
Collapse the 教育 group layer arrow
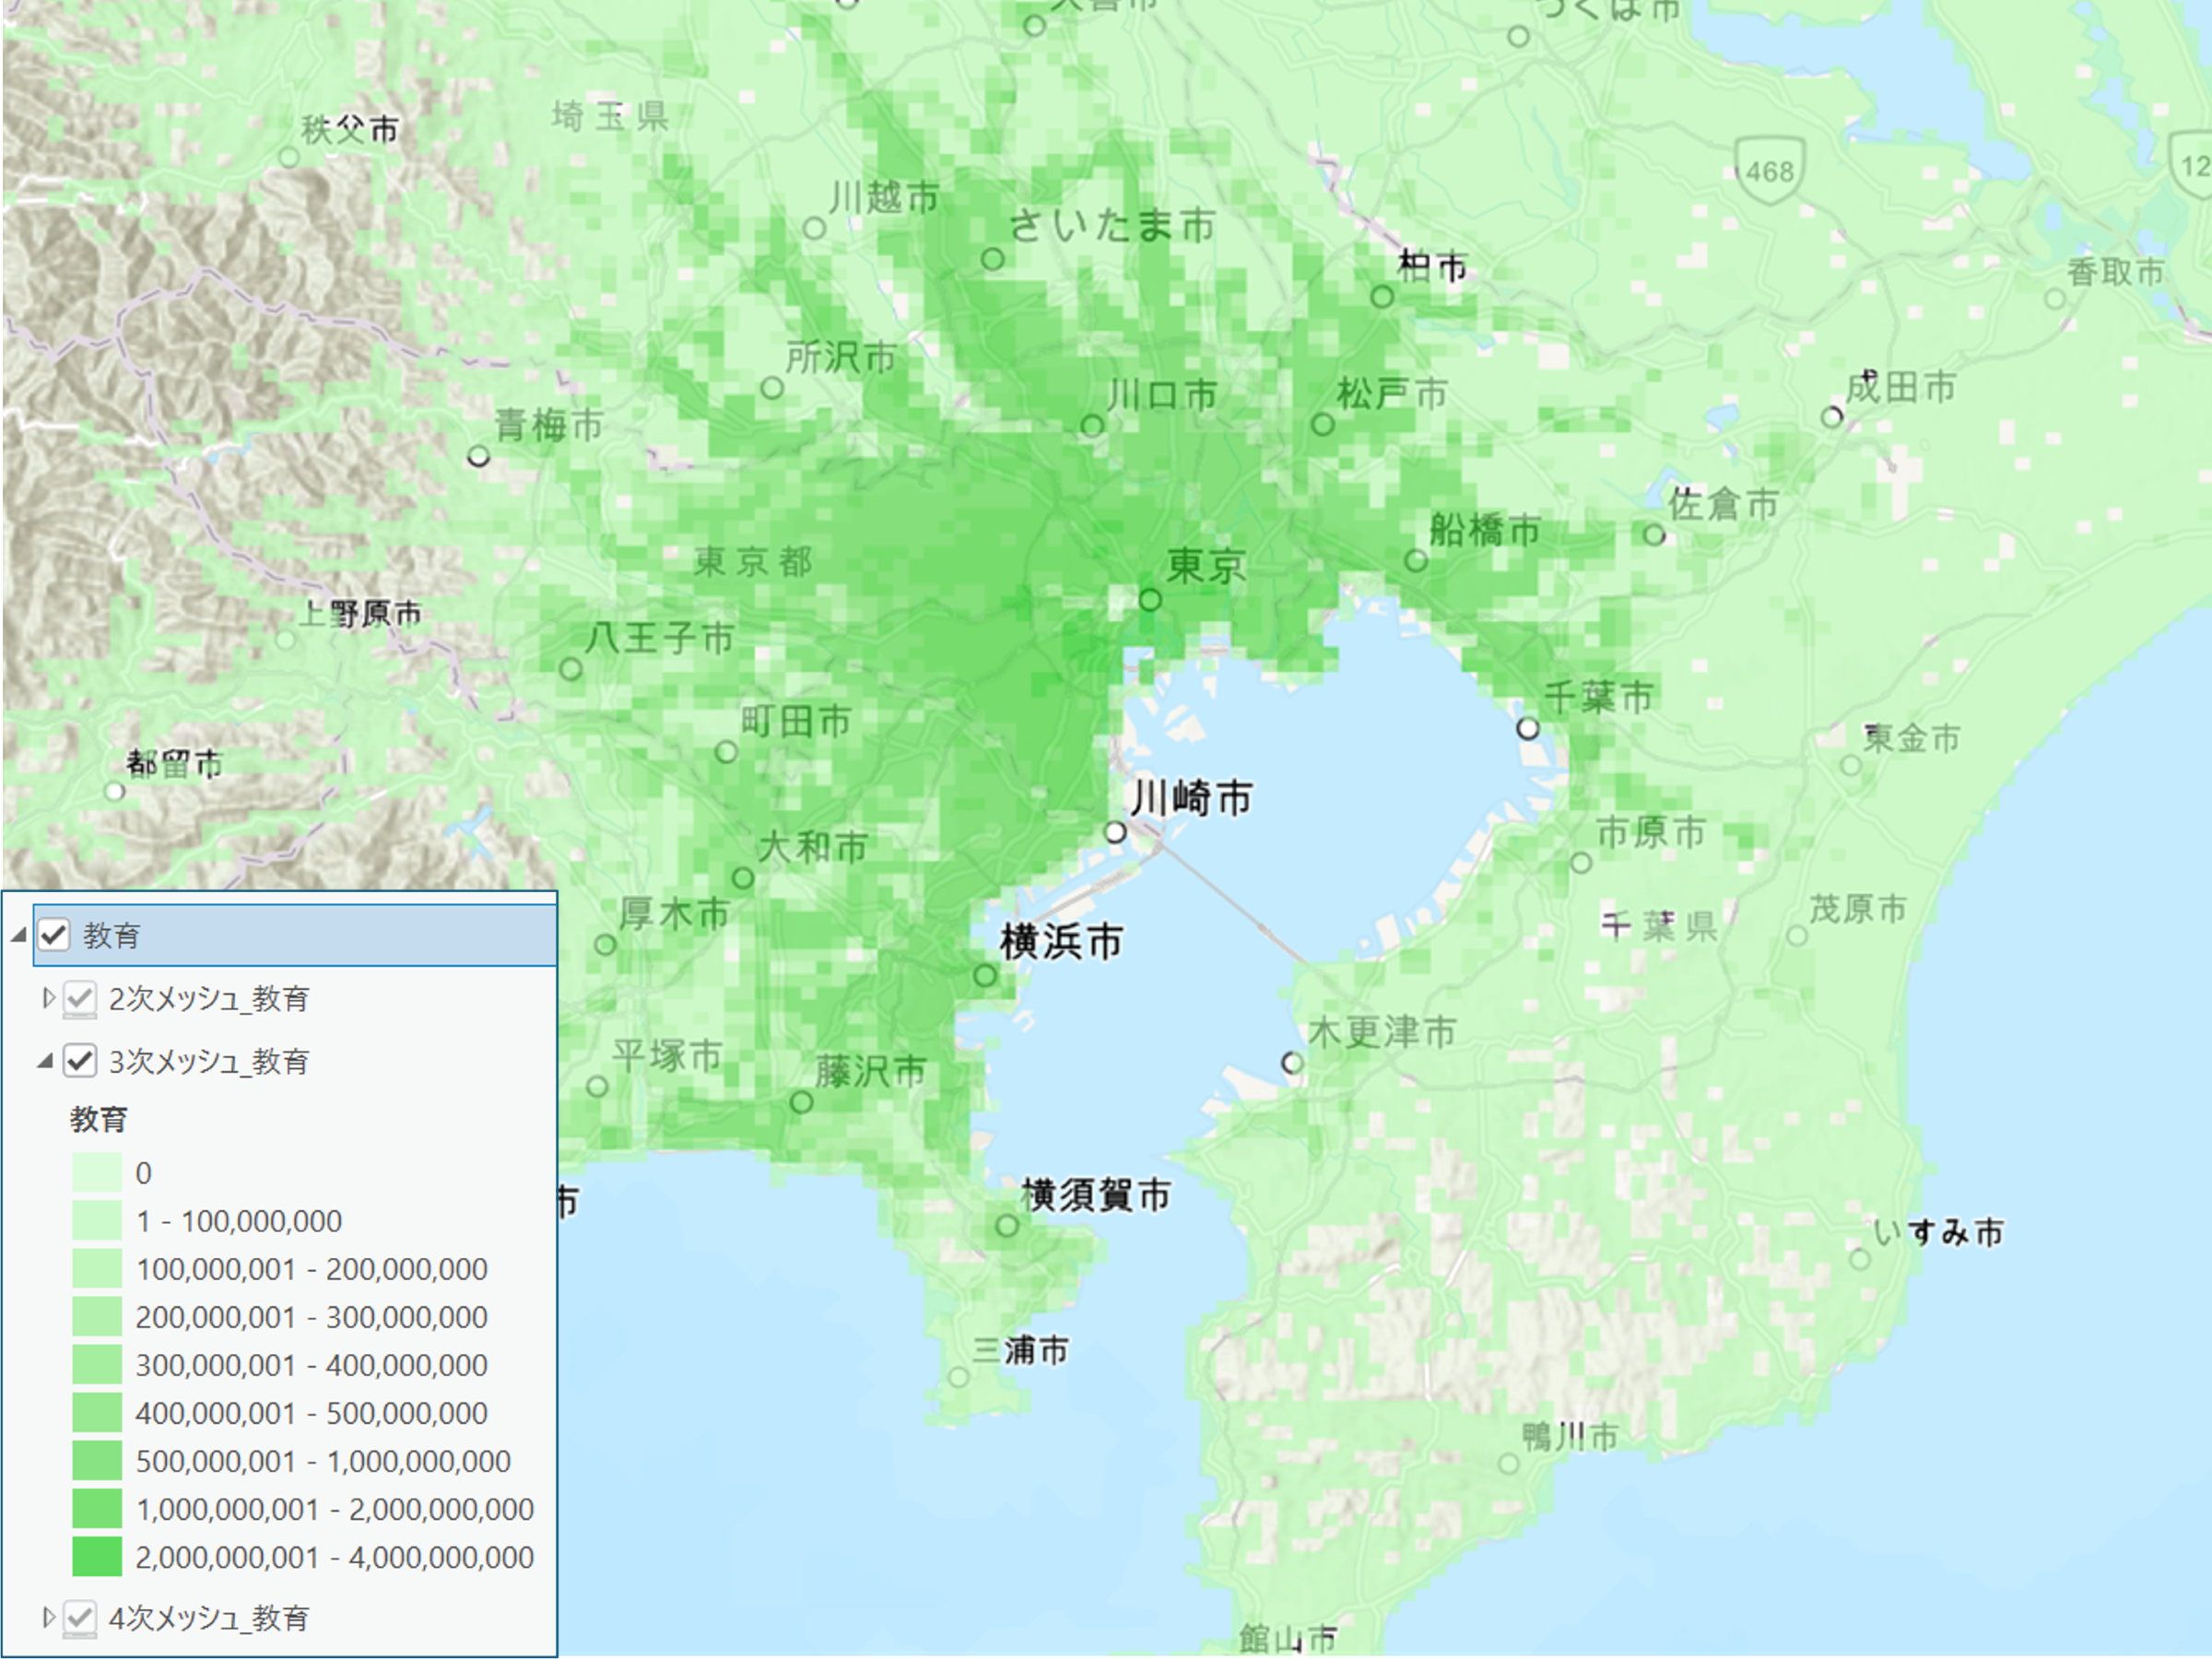[18, 935]
